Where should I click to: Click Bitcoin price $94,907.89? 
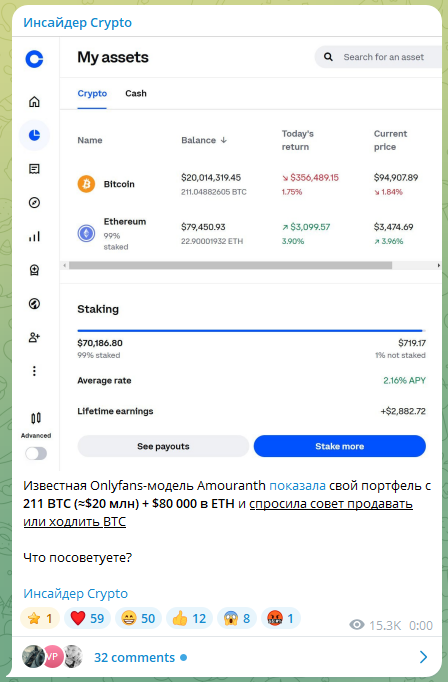tap(396, 177)
